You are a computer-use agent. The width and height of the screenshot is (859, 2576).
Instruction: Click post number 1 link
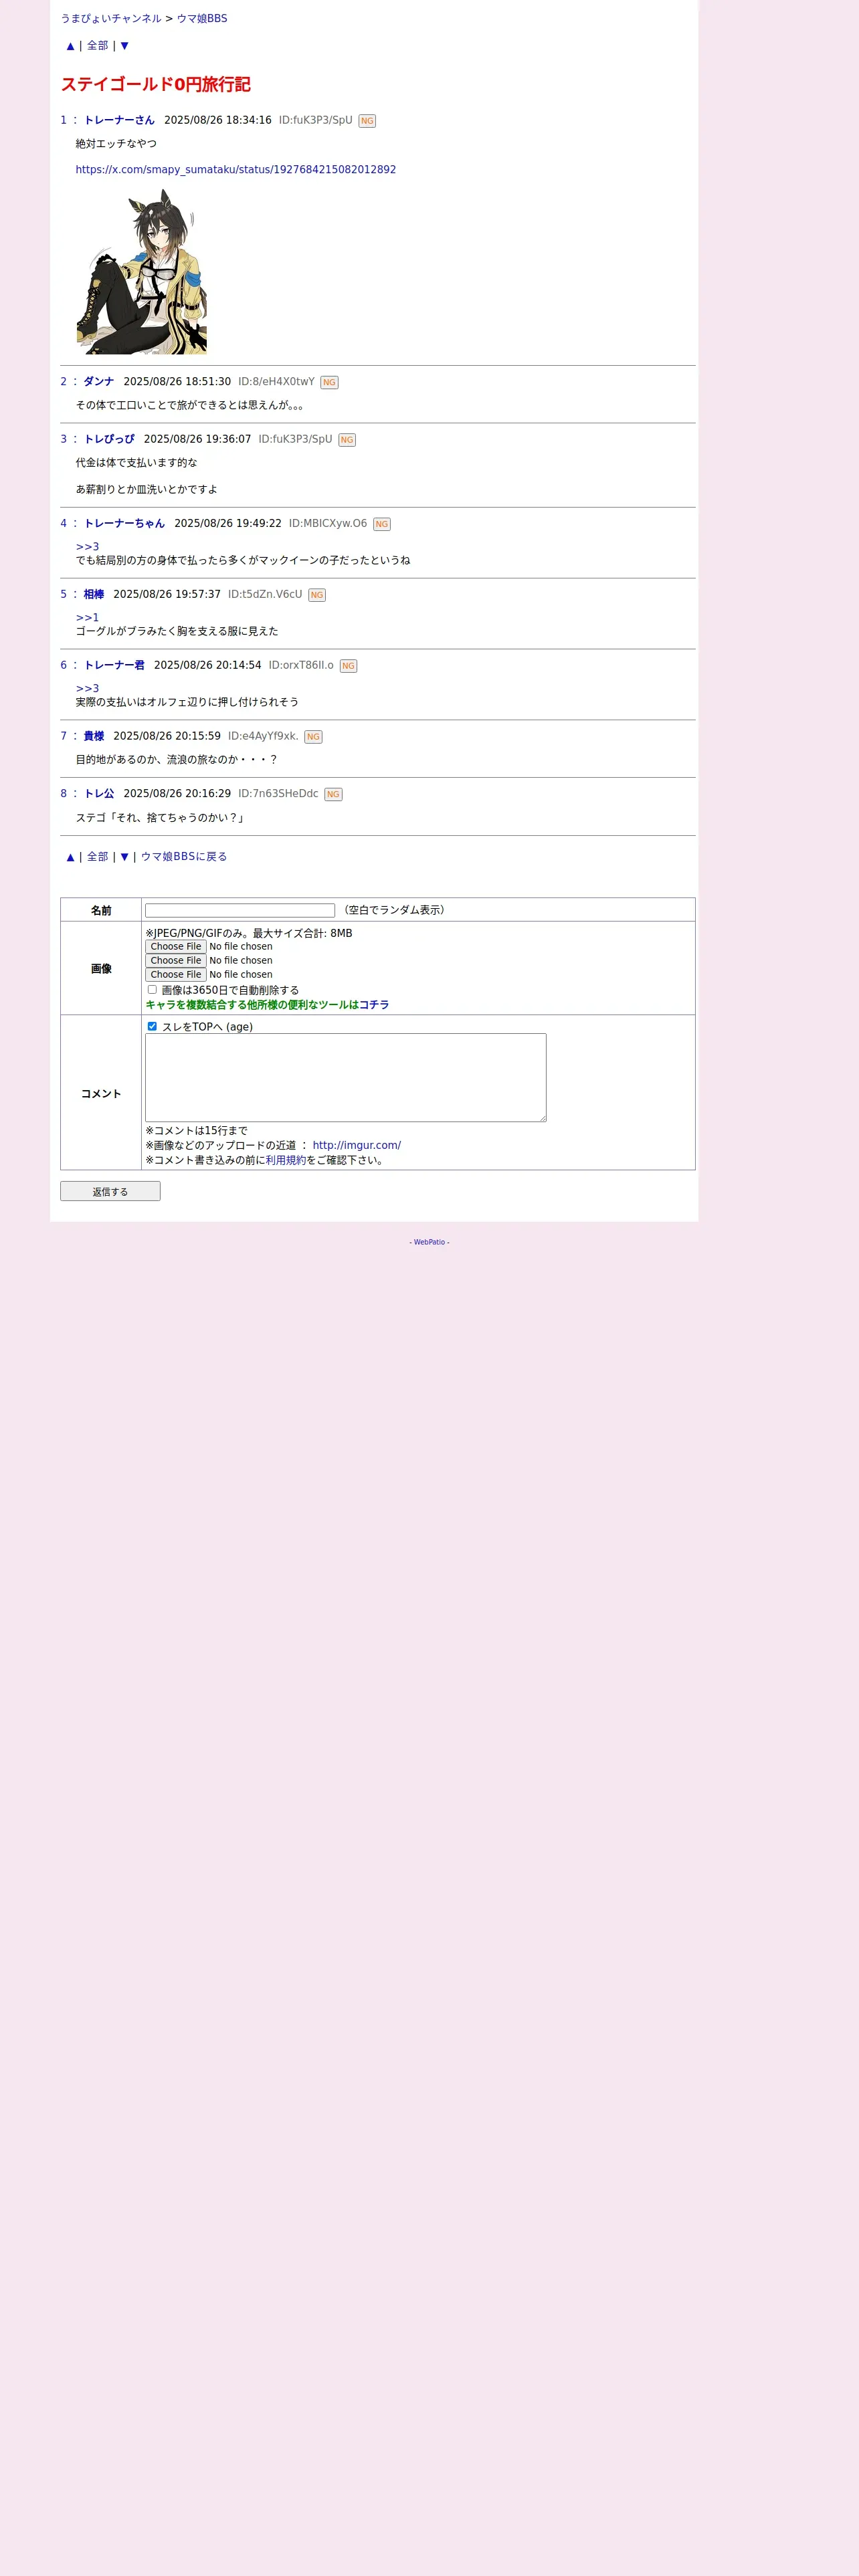point(63,121)
